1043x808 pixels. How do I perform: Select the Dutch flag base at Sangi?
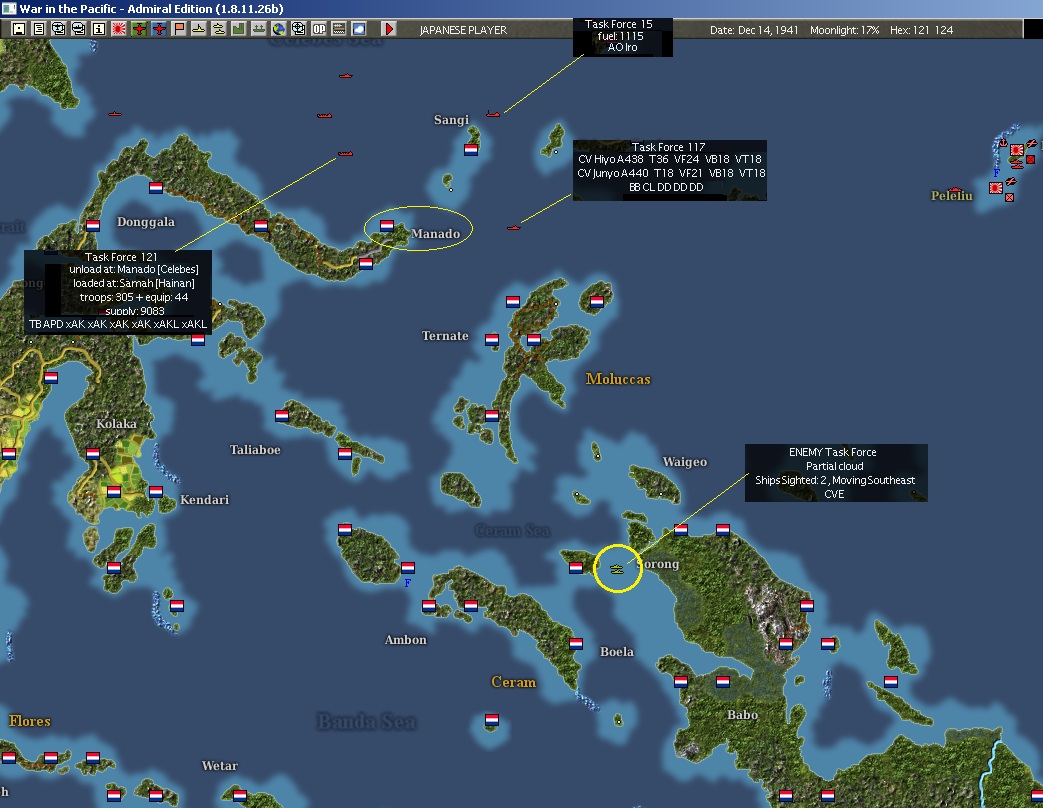coord(471,150)
